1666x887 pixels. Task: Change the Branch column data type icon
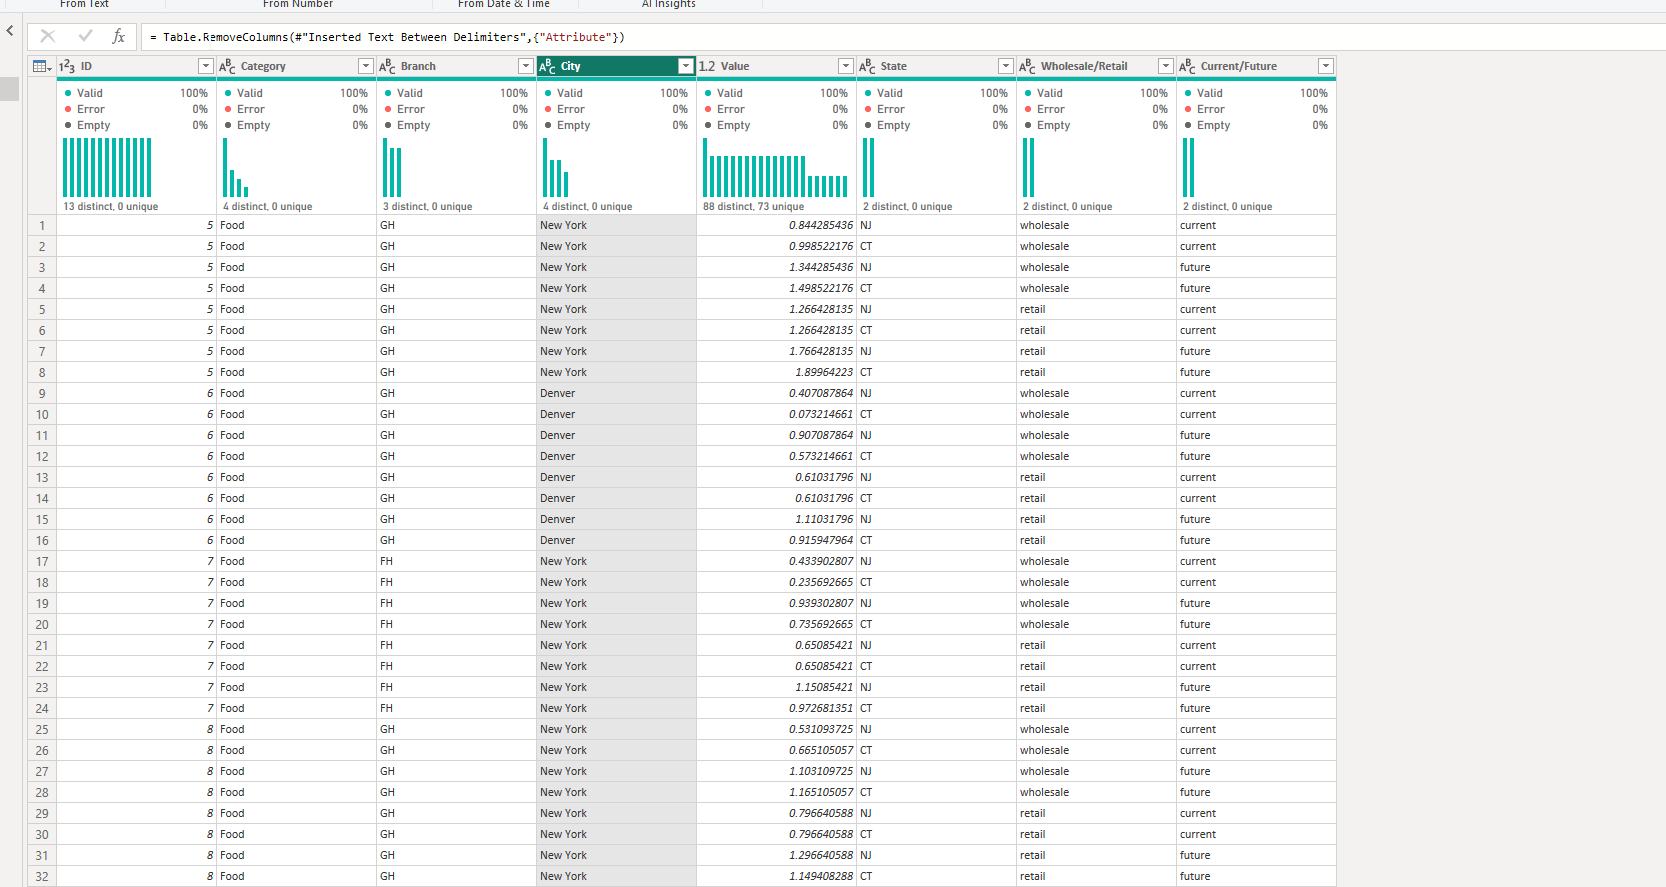pos(387,66)
